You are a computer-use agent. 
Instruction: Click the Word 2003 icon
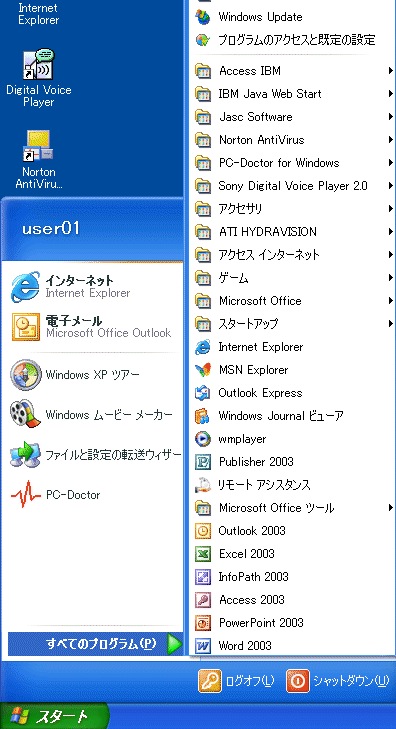(x=203, y=646)
